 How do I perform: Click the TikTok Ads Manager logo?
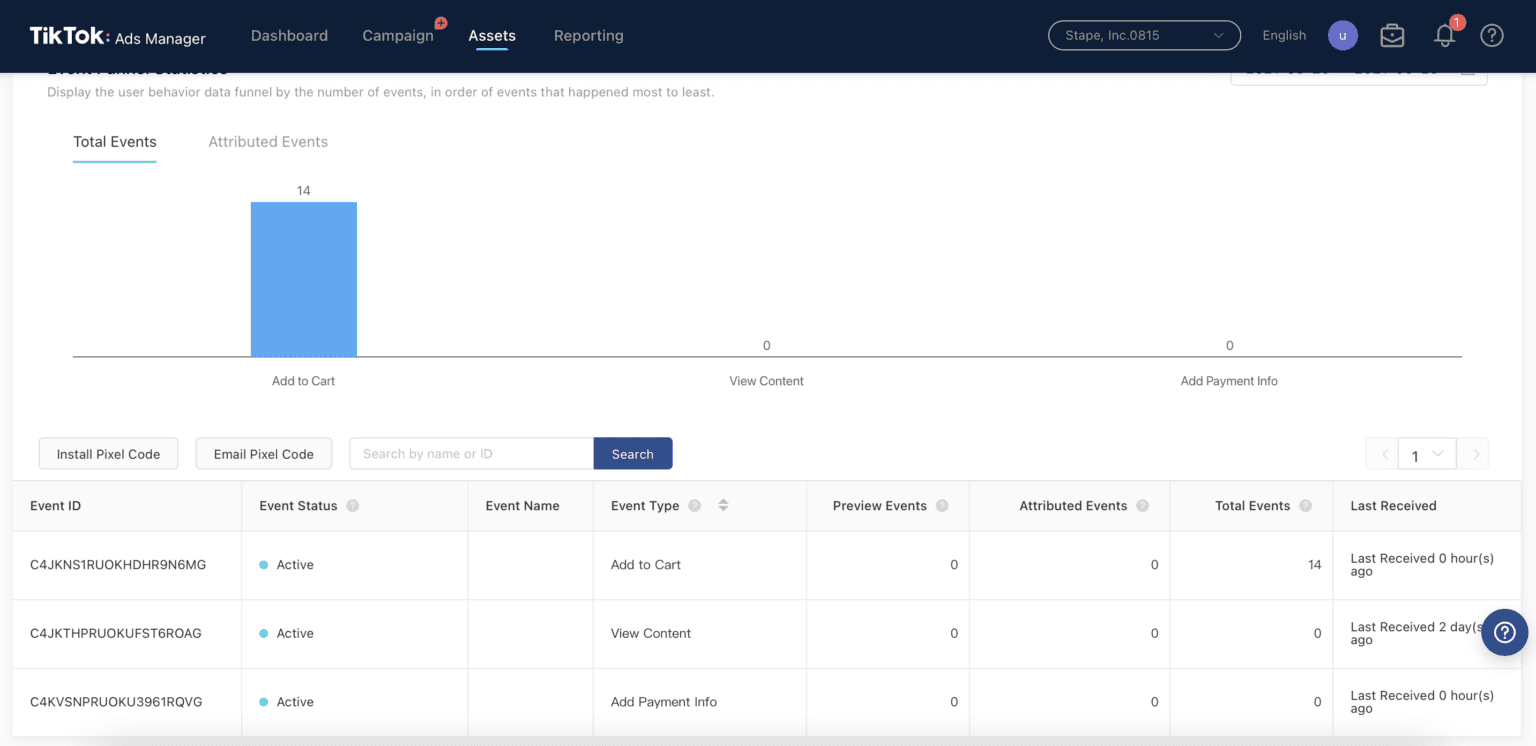click(x=117, y=36)
